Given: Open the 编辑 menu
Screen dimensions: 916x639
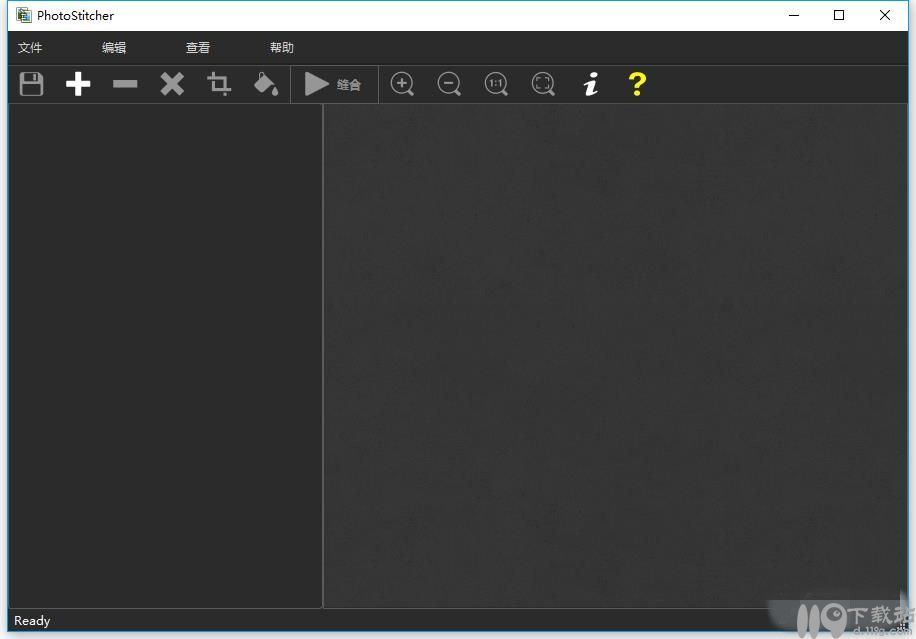Looking at the screenshot, I should coord(114,48).
